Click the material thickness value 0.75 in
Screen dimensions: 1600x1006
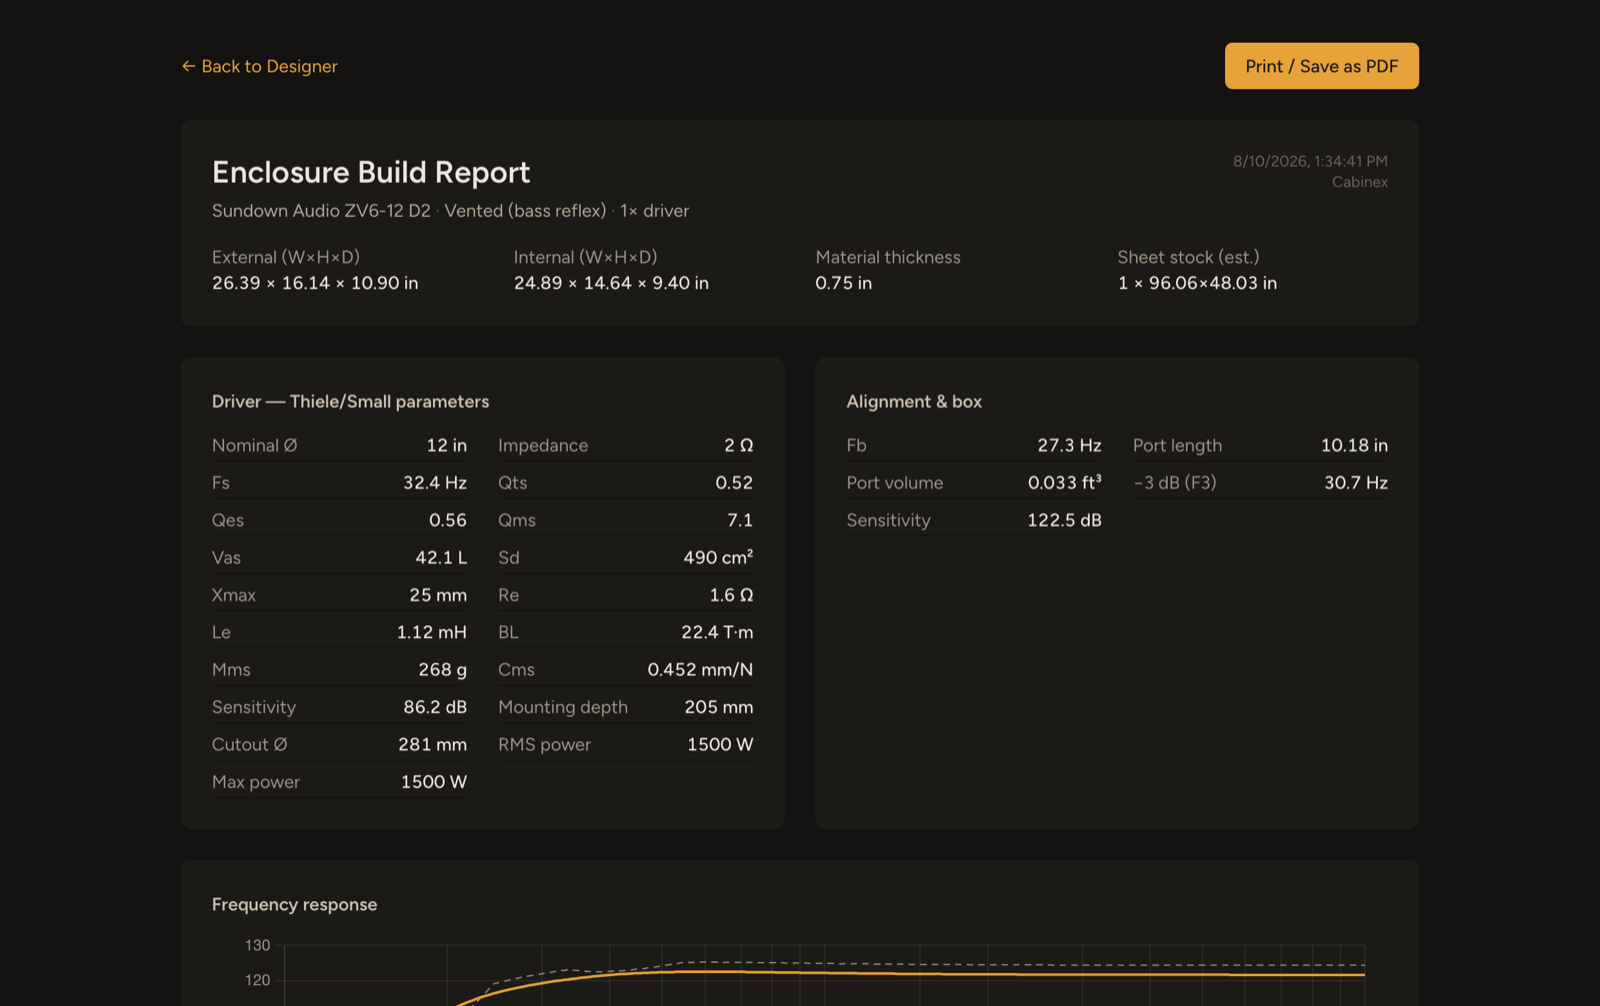[843, 283]
